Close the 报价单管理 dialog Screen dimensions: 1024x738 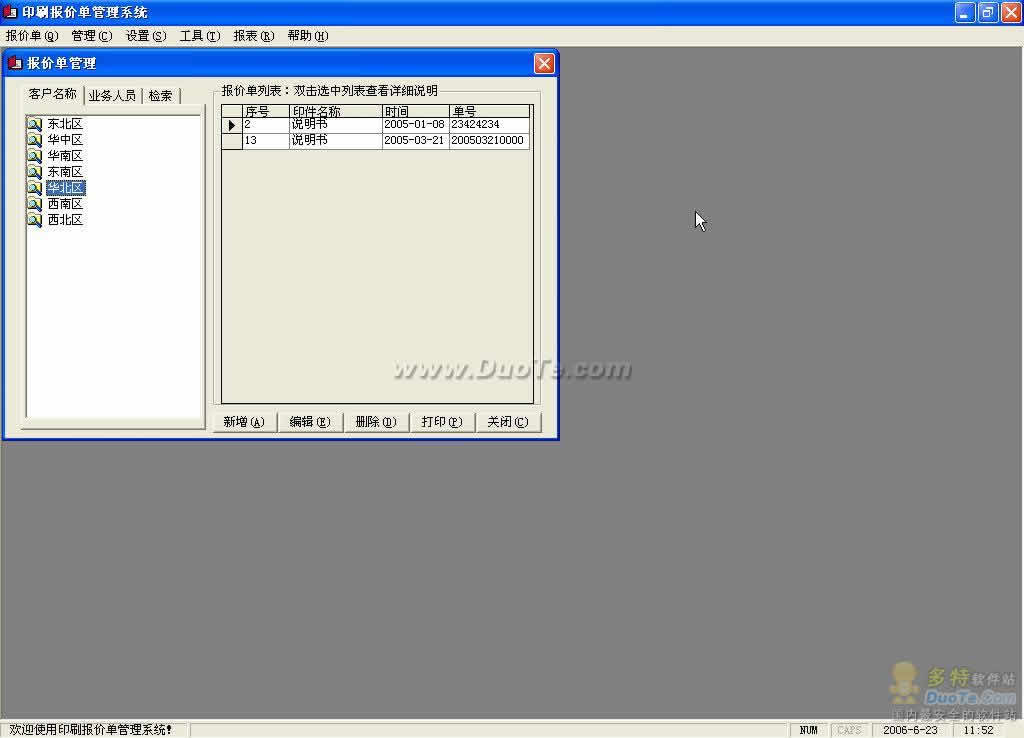544,63
